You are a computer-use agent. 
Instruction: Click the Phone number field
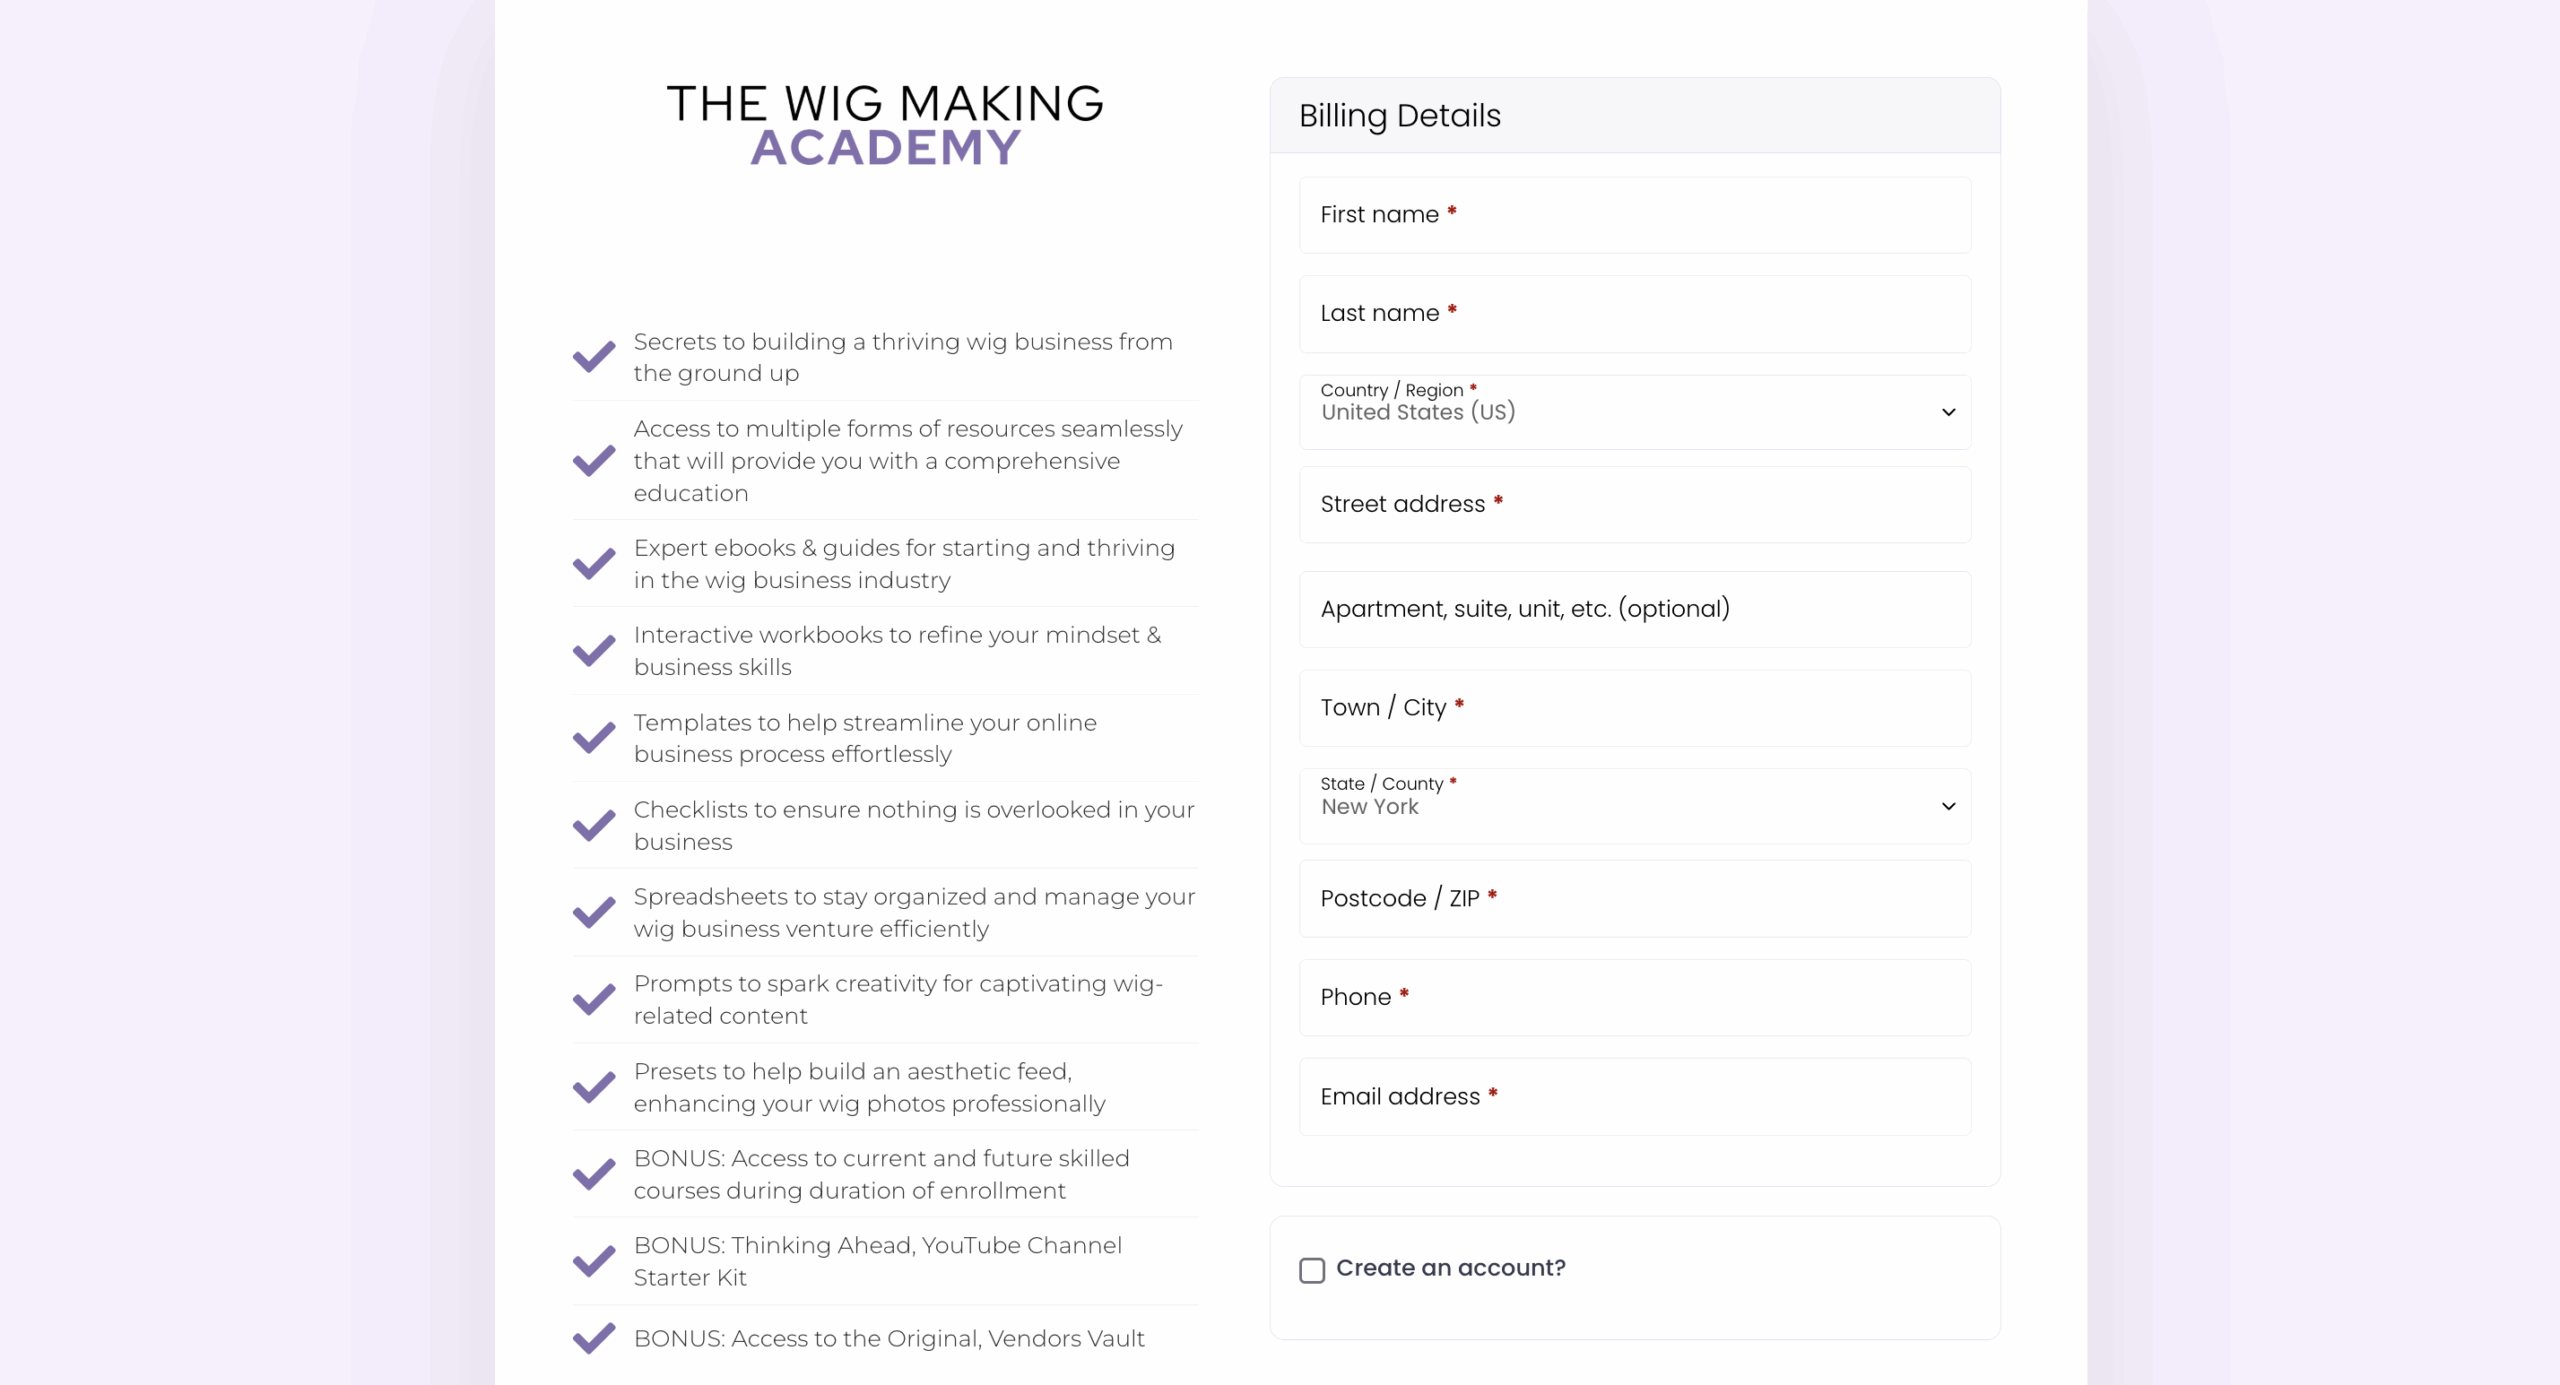(x=1635, y=997)
